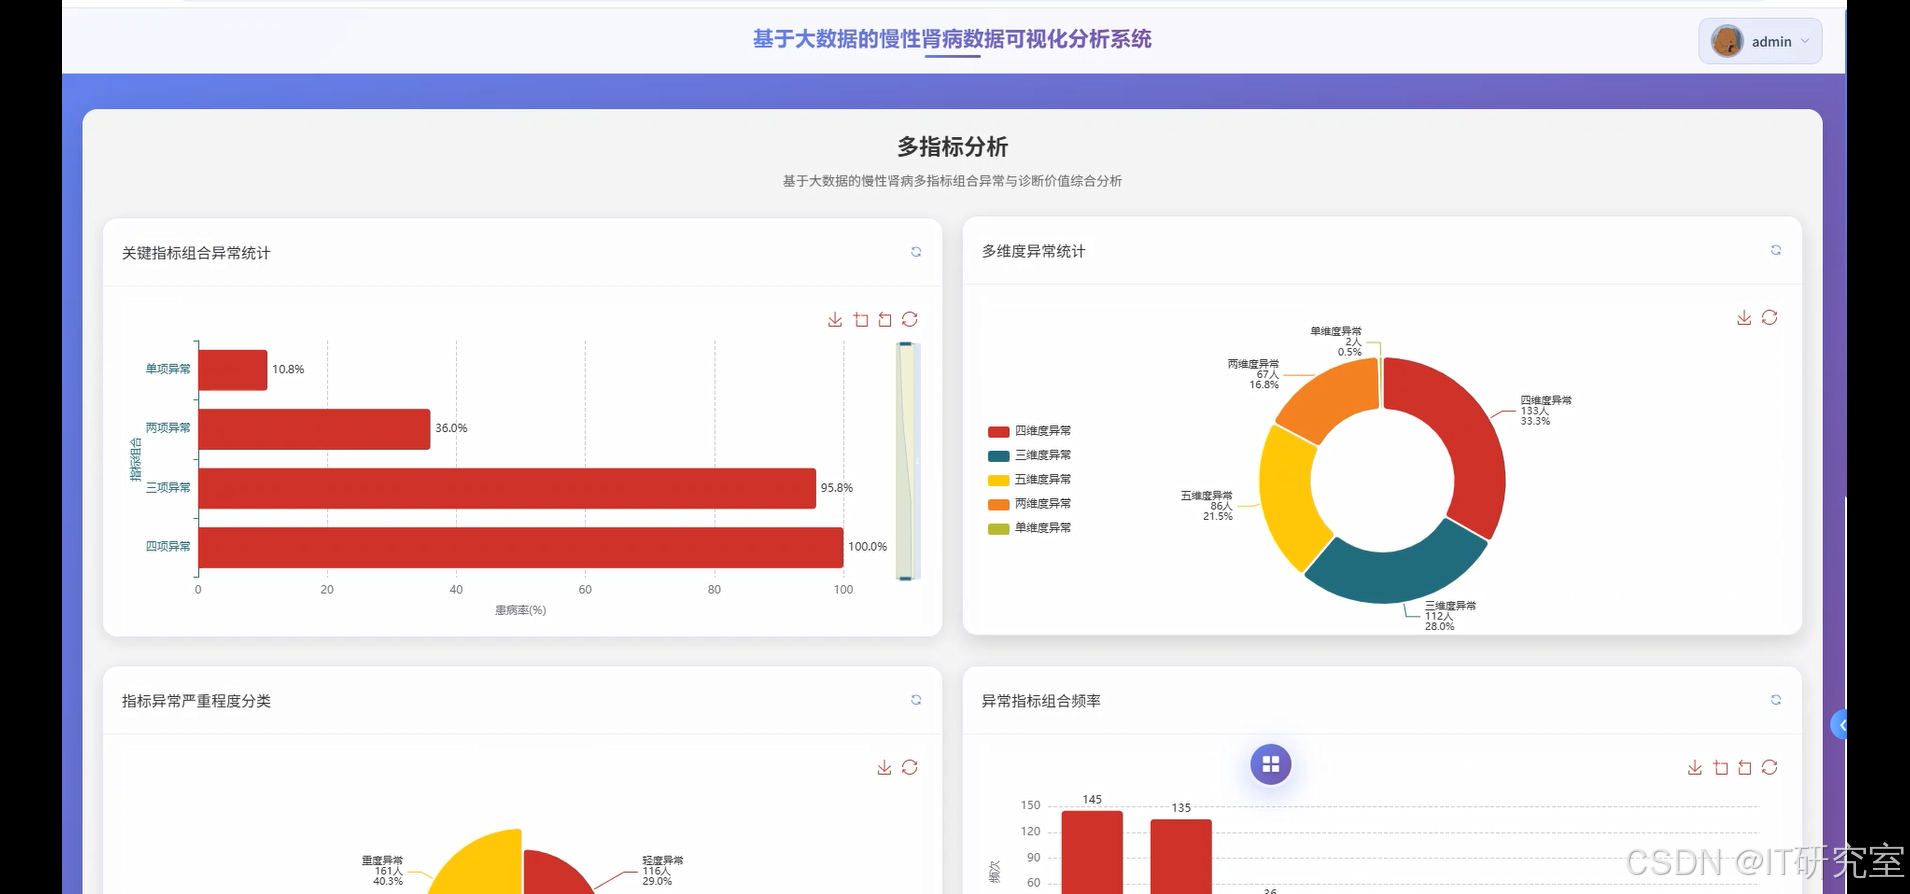Click the 轻度异常 116人 29.0% label
The image size is (1910, 894).
point(663,870)
